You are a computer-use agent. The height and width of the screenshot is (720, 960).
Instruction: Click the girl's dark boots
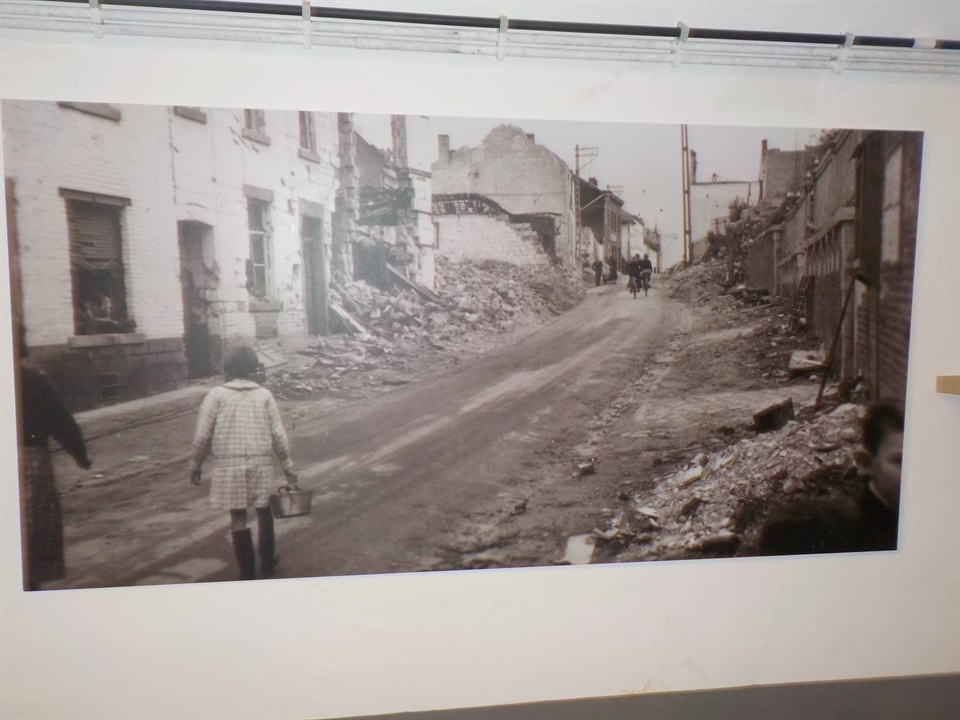(254, 550)
